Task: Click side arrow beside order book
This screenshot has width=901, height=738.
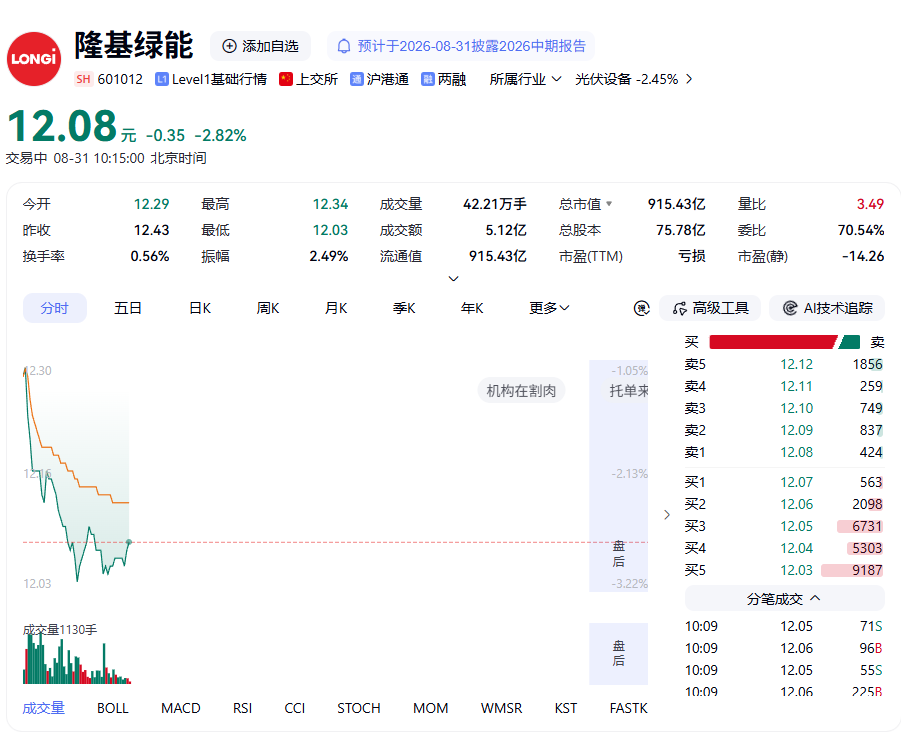Action: pyautogui.click(x=667, y=515)
